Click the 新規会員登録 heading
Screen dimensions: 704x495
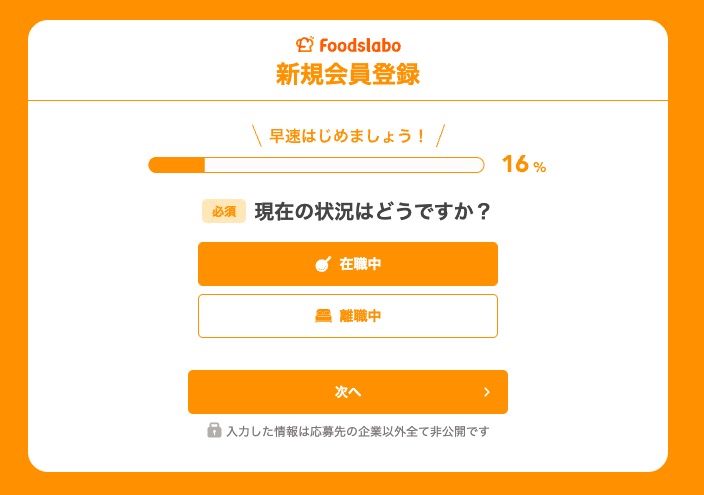tap(348, 74)
